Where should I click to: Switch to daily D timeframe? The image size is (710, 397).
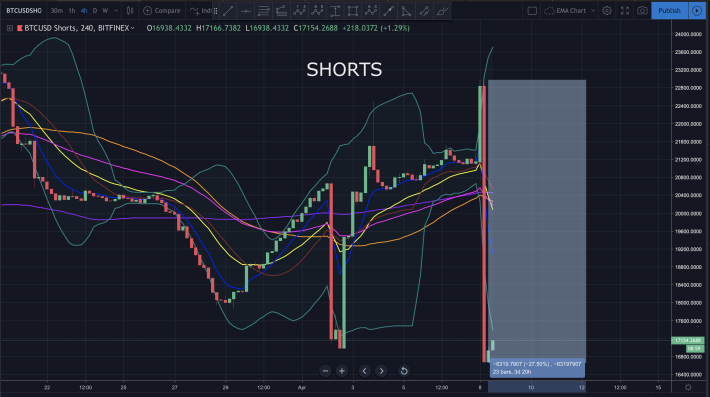pos(95,10)
